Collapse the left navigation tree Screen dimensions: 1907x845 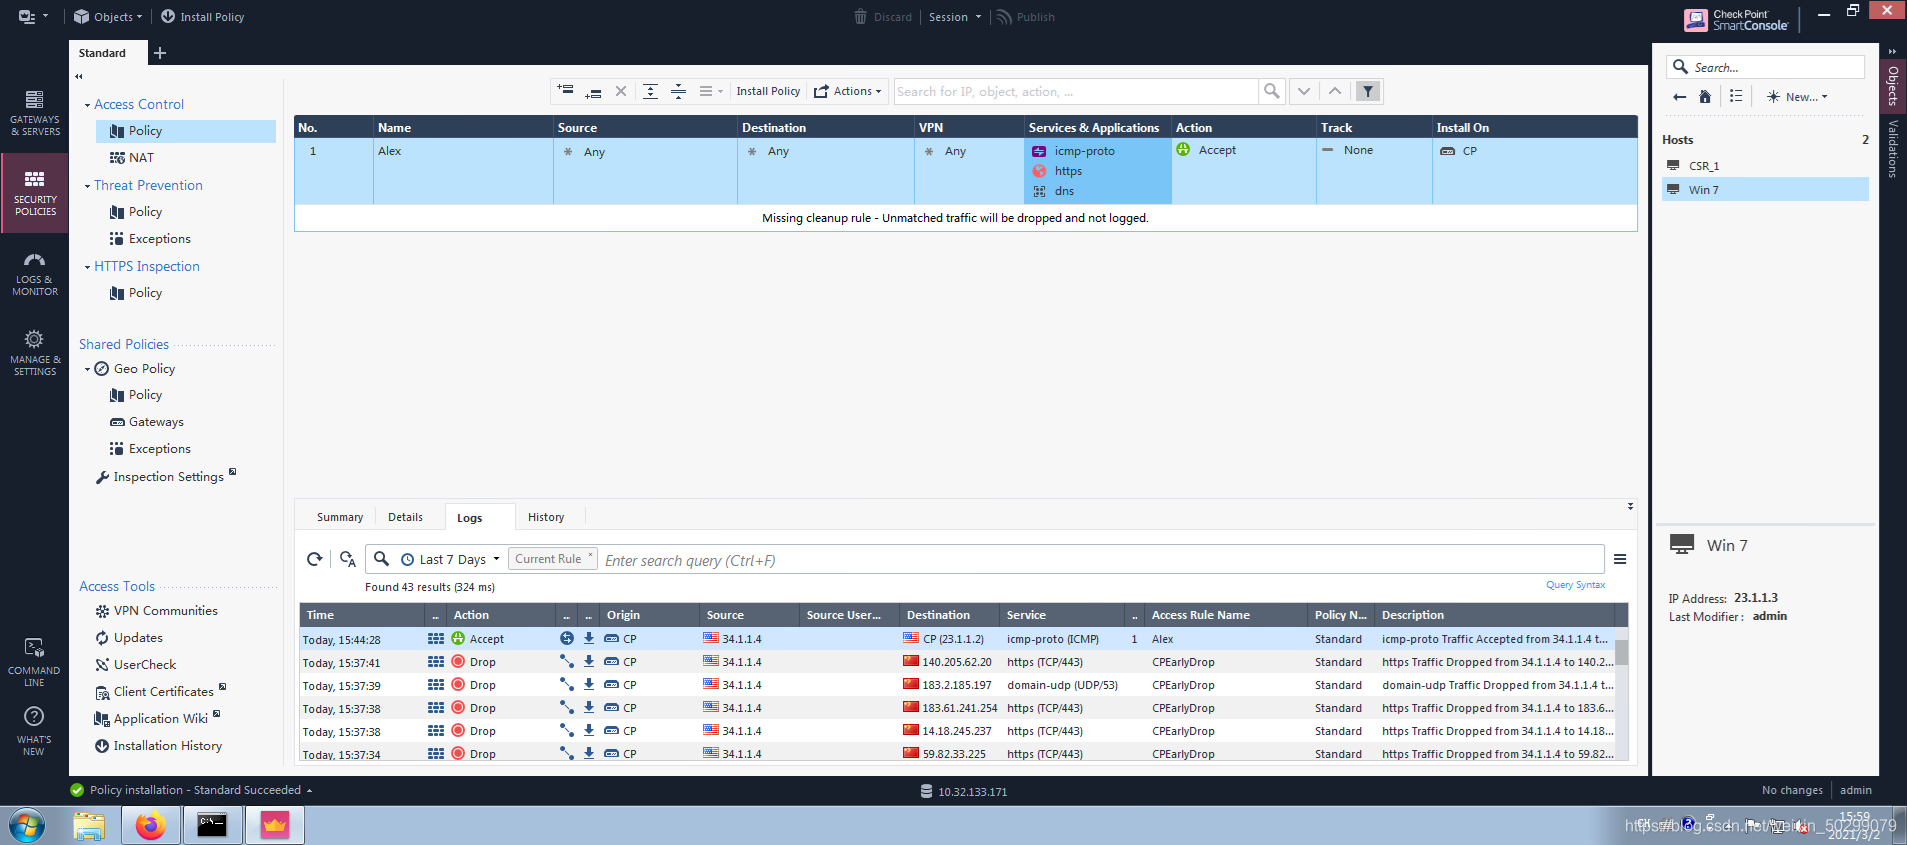[79, 76]
